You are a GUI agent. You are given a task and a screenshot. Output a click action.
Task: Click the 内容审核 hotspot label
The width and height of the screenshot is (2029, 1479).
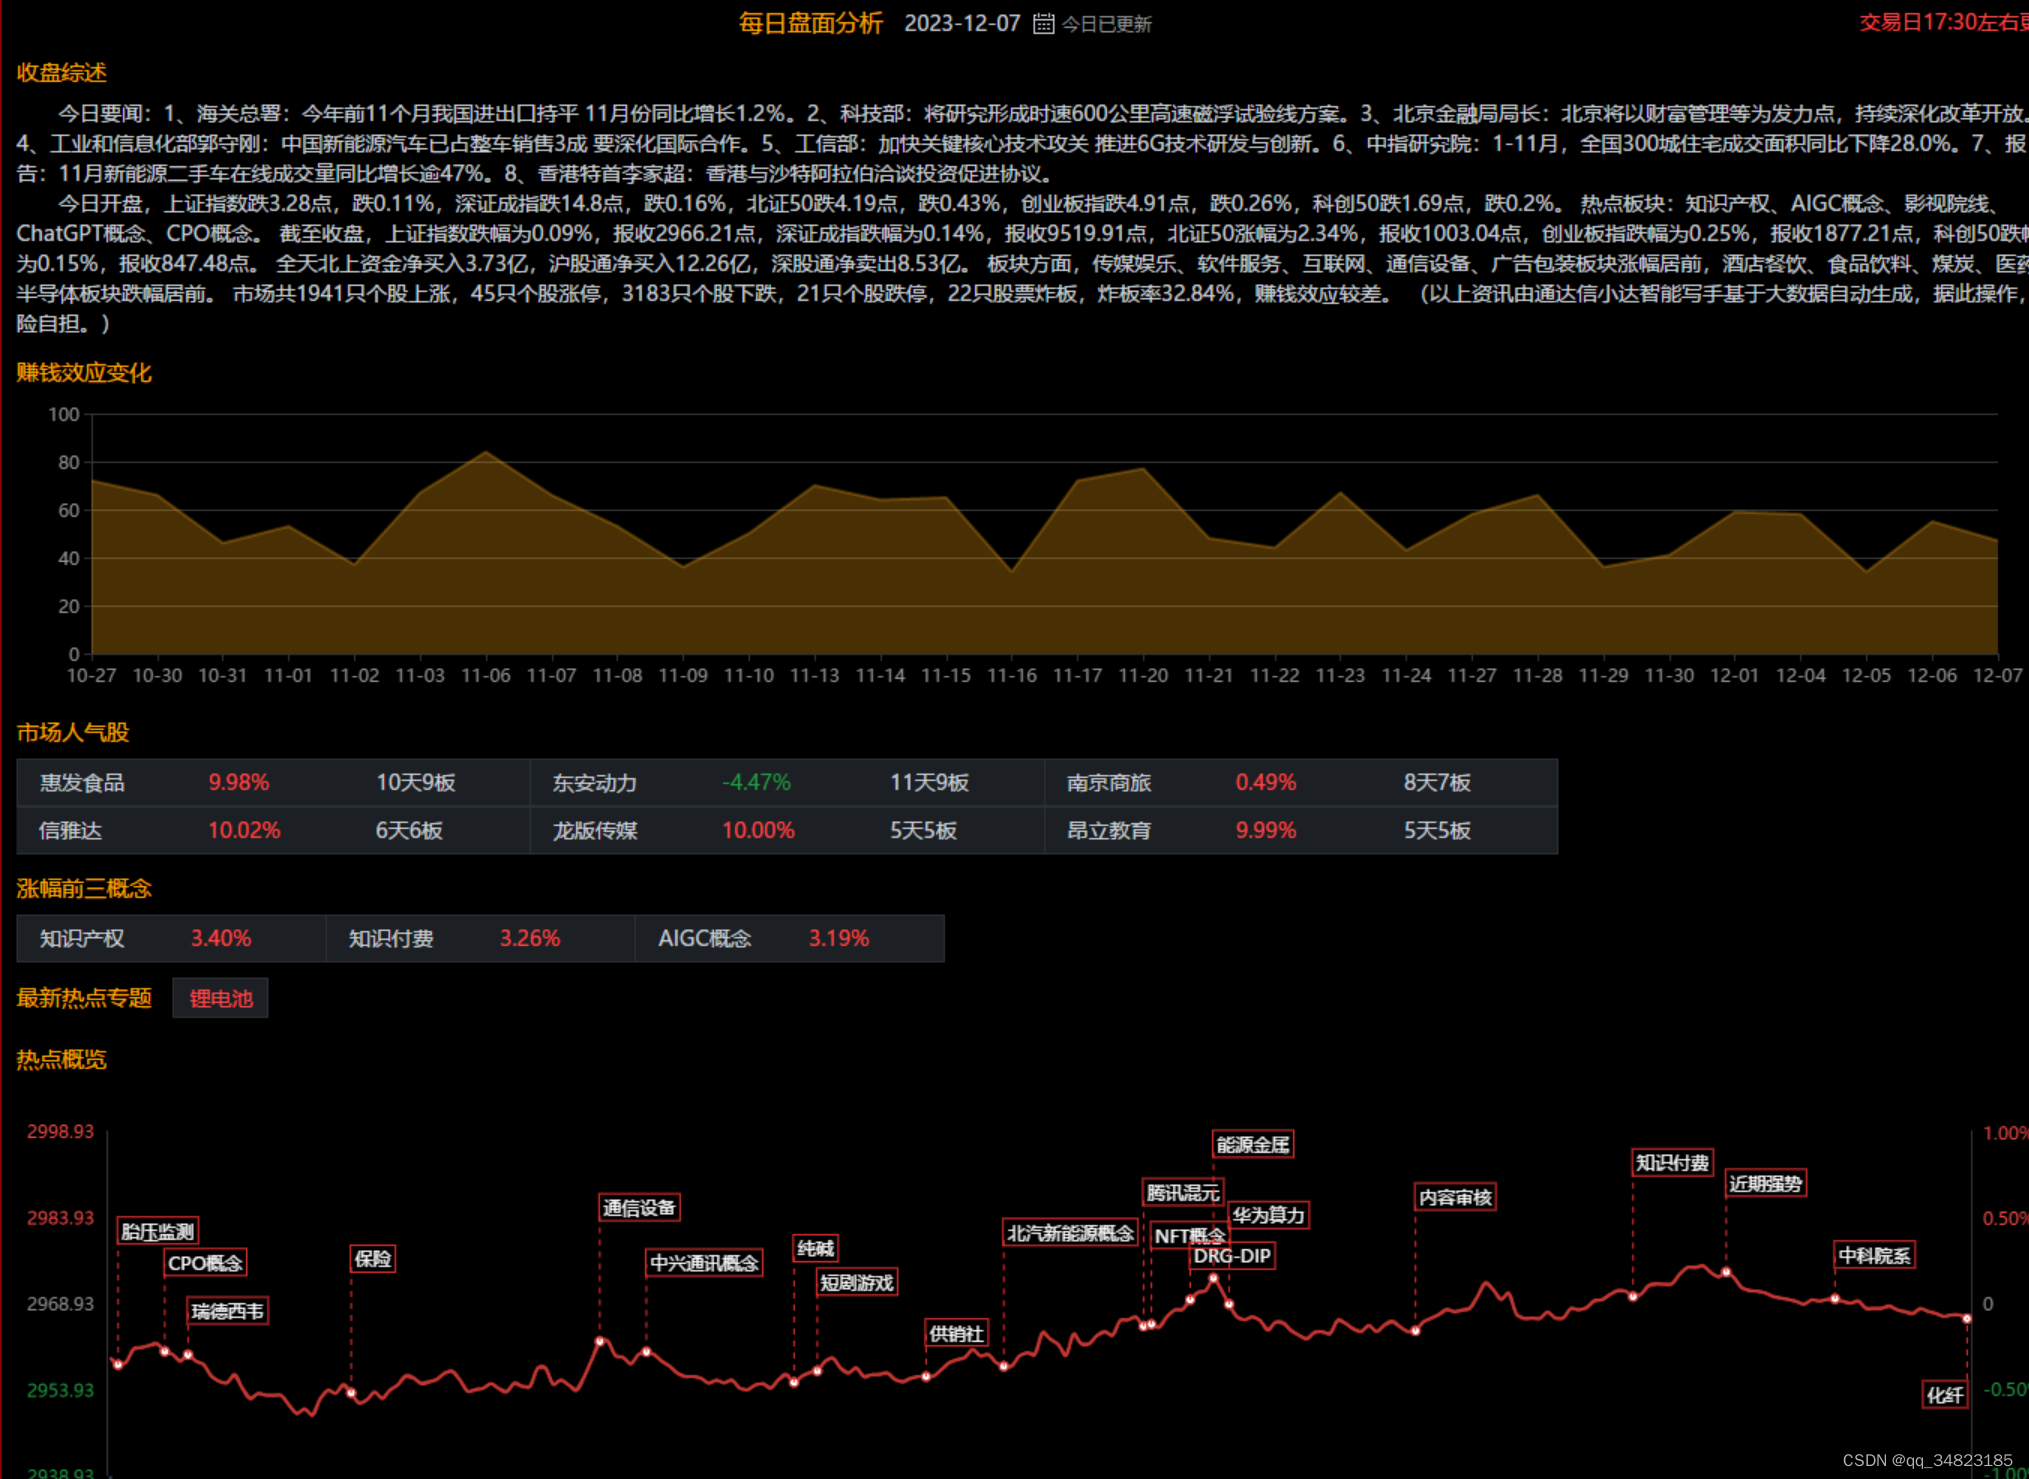pyautogui.click(x=1455, y=1197)
